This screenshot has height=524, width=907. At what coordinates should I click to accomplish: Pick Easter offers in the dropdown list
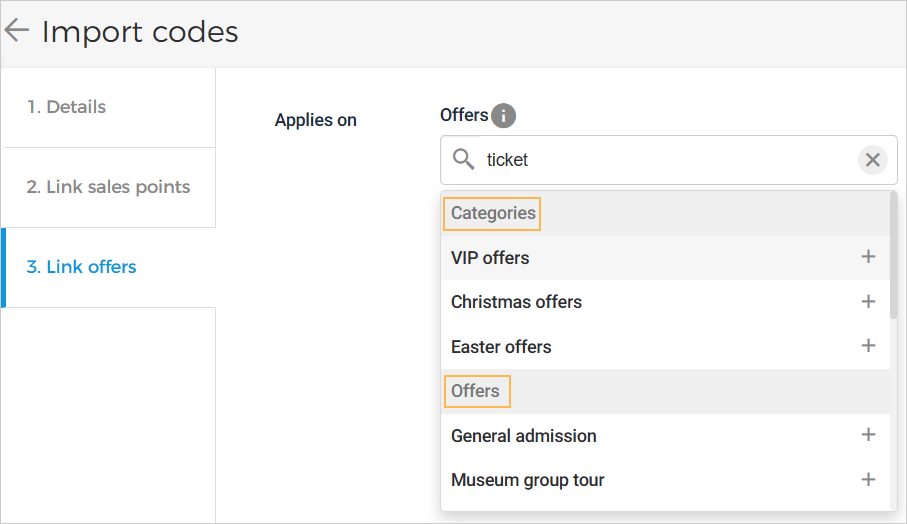coord(501,347)
